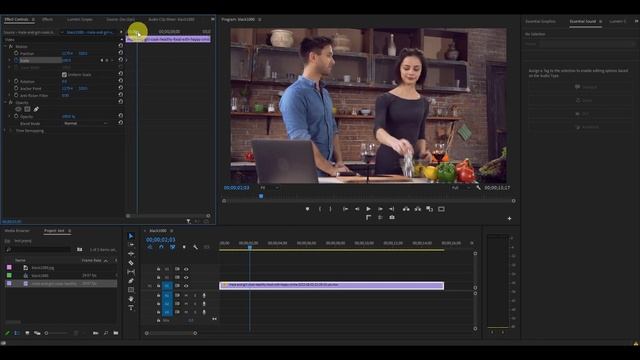Screen dimensions: 640x360
Task: Open the Program monitor Button Editor plus
Action: coord(509,219)
